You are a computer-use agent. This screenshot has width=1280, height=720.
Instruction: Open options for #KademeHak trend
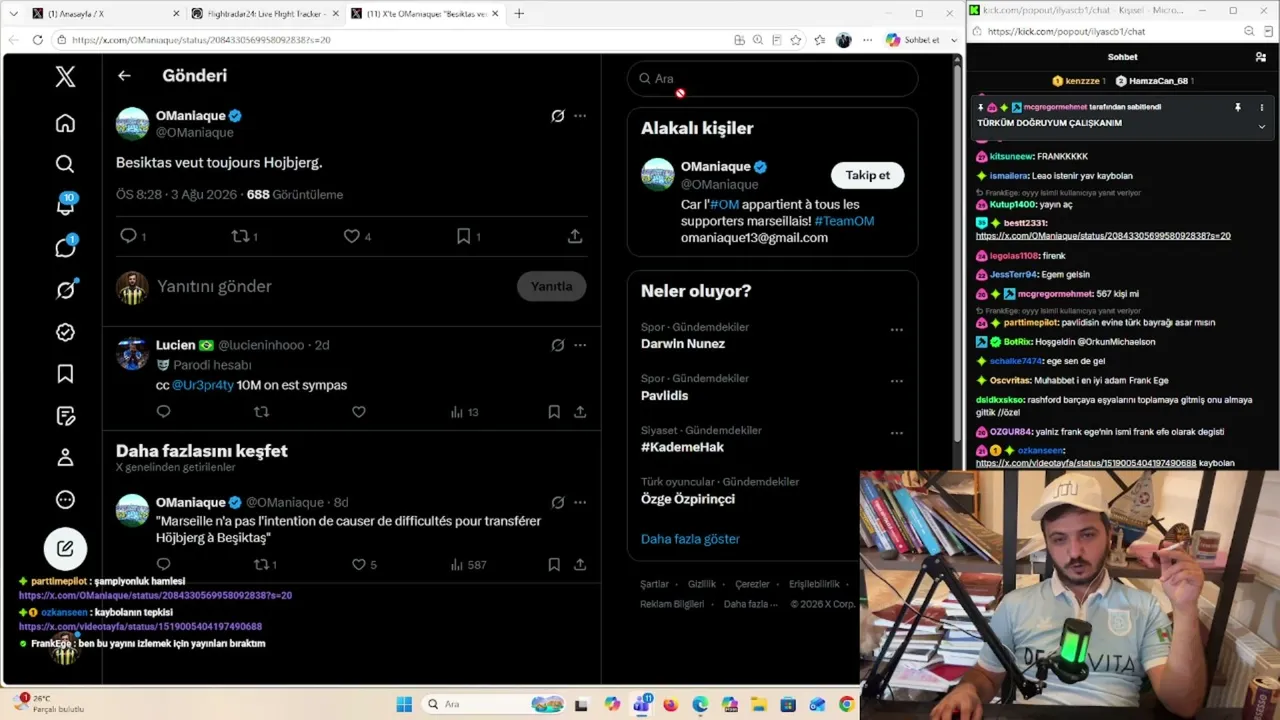(897, 433)
